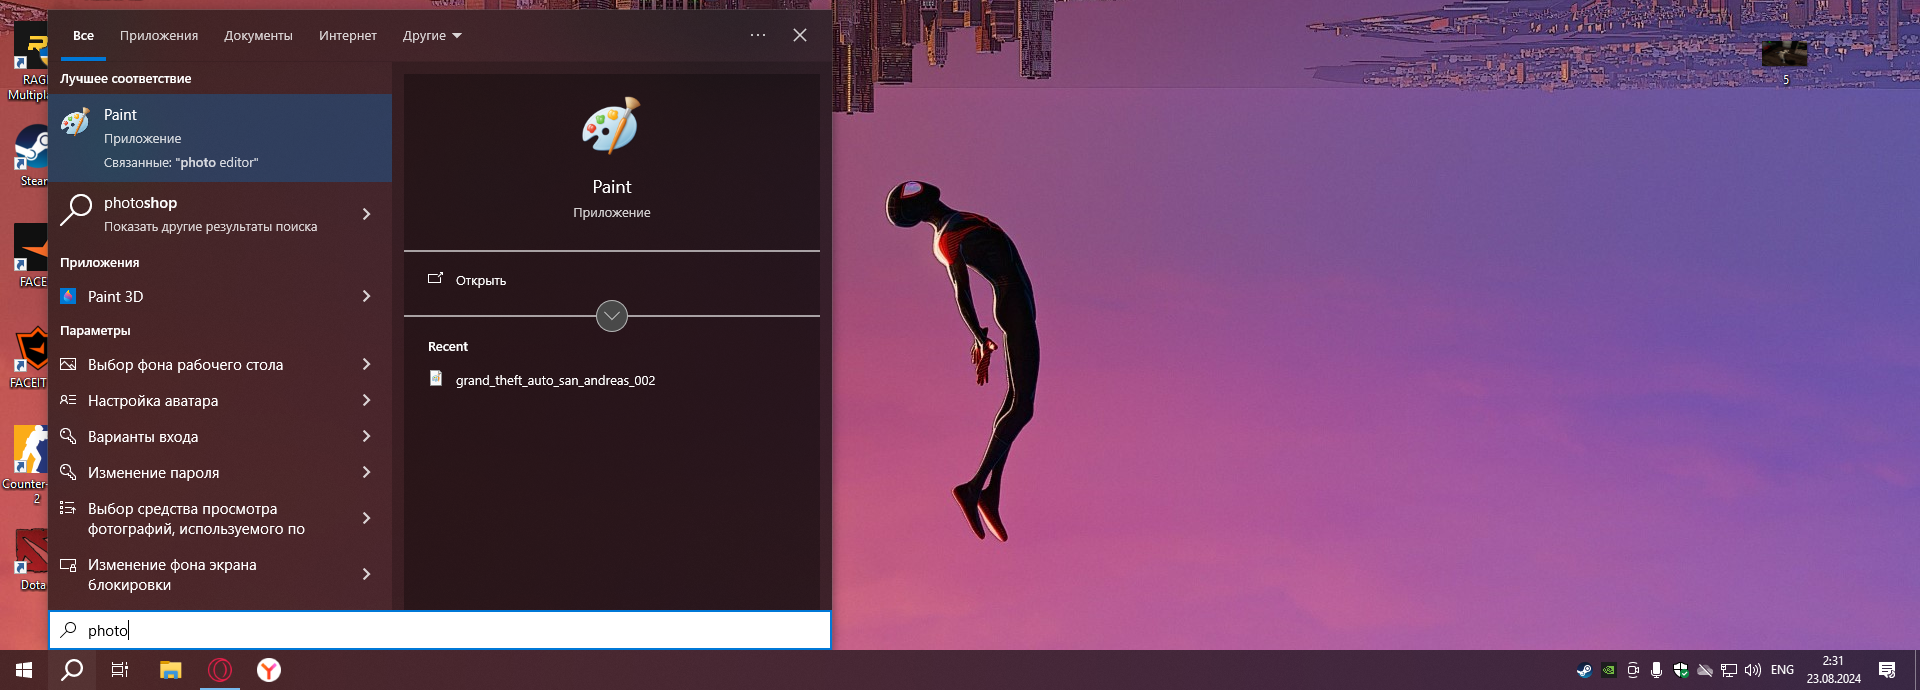Screen dimensions: 1920x690
Task: Open File Explorer from the taskbar
Action: tap(171, 670)
